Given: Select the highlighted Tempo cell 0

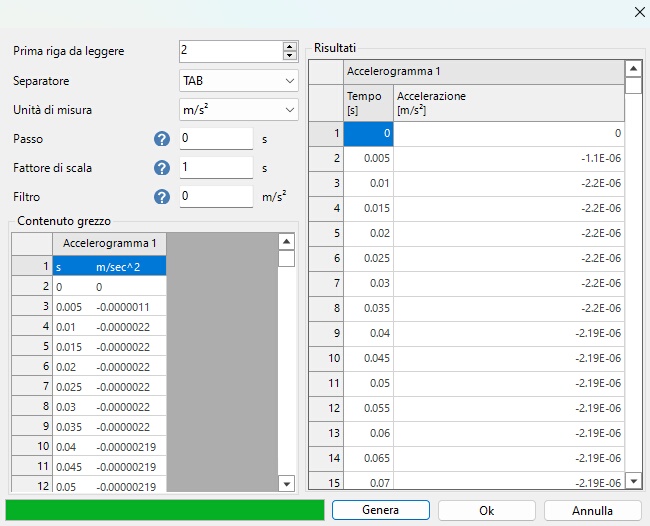Looking at the screenshot, I should coord(368,133).
